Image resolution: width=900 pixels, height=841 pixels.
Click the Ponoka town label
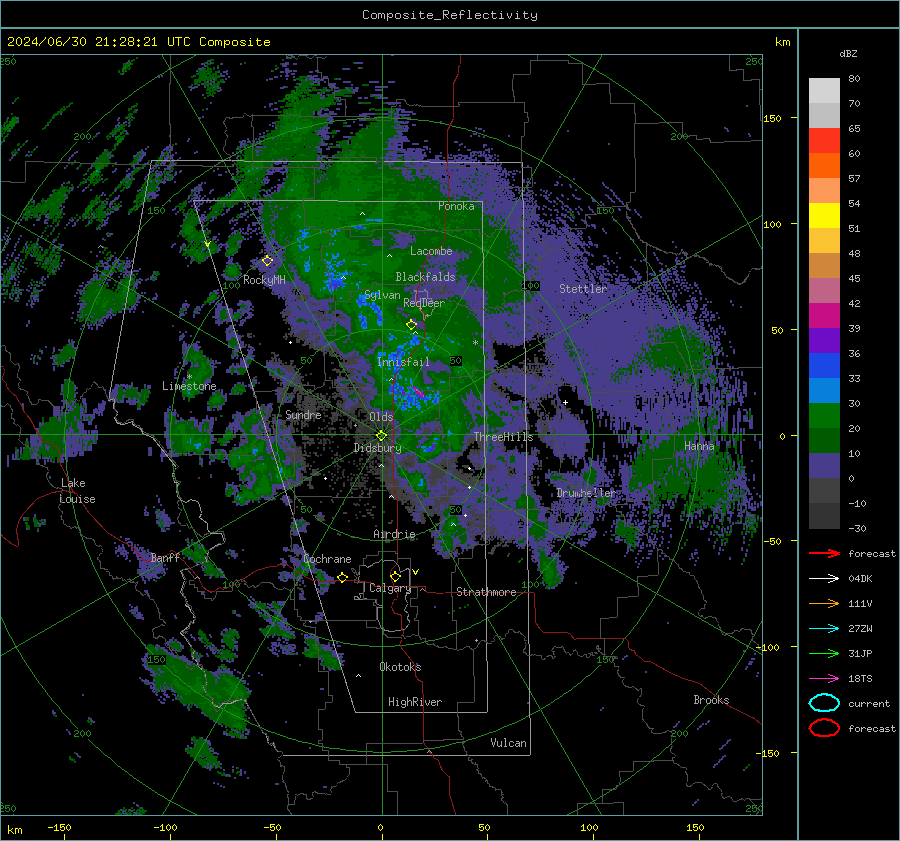pyautogui.click(x=456, y=206)
